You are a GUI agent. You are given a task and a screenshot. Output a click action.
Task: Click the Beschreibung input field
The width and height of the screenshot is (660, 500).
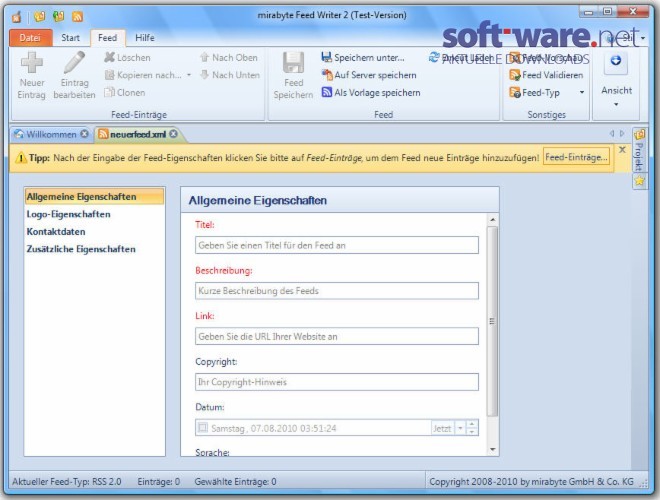tap(337, 291)
